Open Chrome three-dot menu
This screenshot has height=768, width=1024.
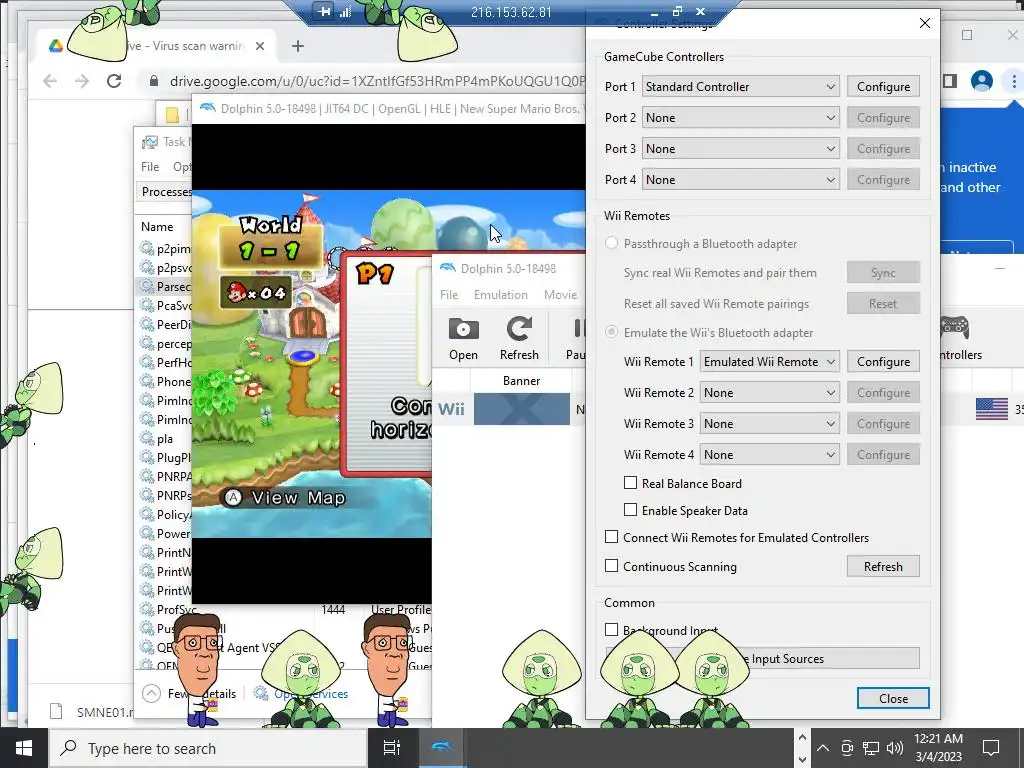pos(1014,81)
